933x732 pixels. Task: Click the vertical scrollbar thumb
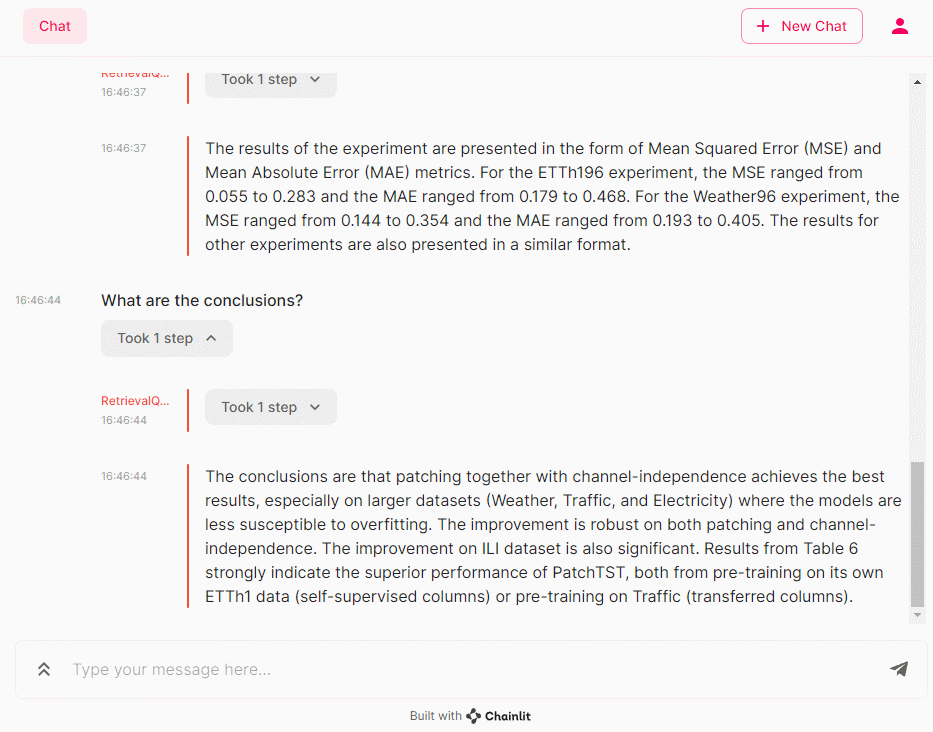pyautogui.click(x=918, y=533)
